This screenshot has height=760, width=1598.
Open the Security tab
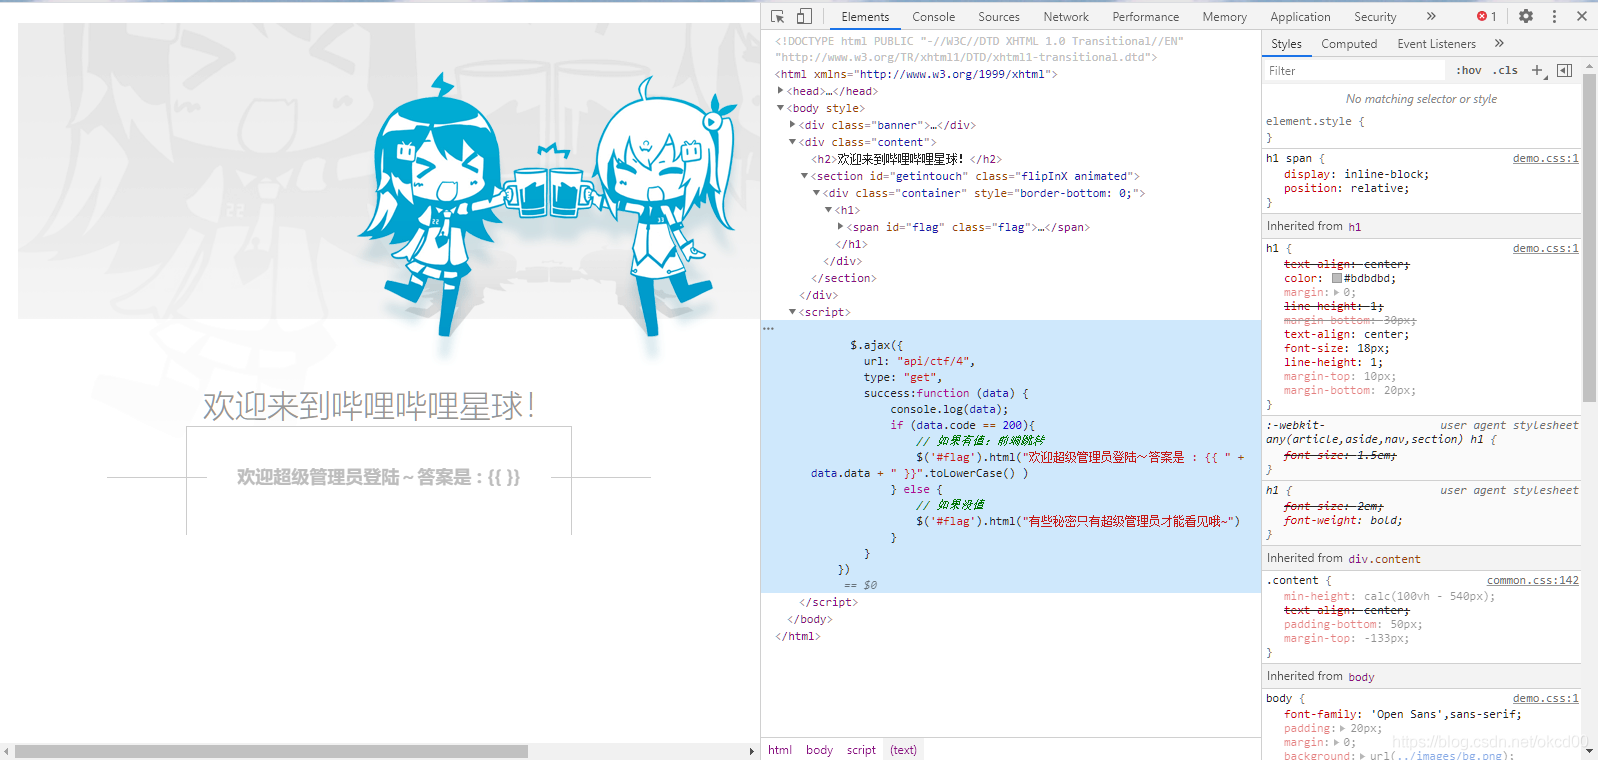click(1375, 17)
